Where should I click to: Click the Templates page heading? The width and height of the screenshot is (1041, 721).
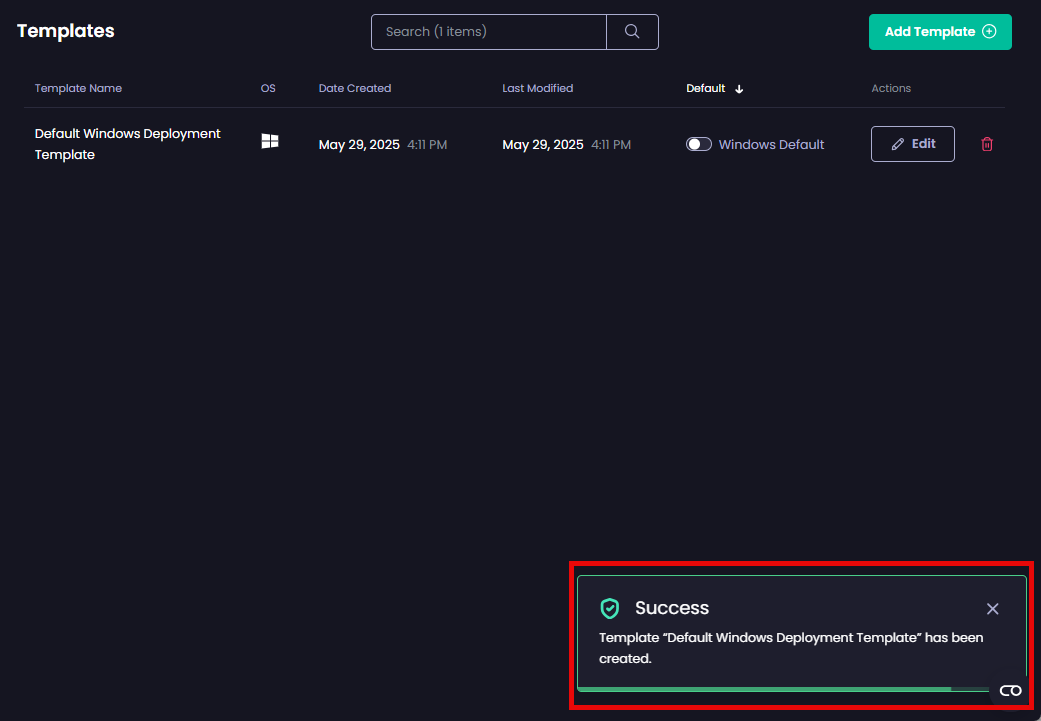point(66,31)
